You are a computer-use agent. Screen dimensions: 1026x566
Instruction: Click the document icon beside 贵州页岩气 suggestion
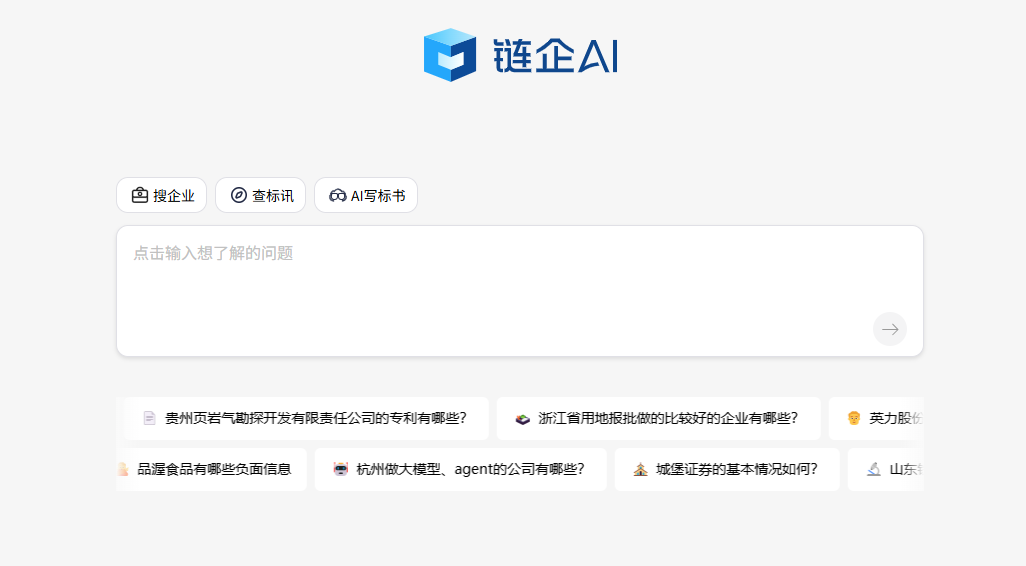(x=149, y=418)
